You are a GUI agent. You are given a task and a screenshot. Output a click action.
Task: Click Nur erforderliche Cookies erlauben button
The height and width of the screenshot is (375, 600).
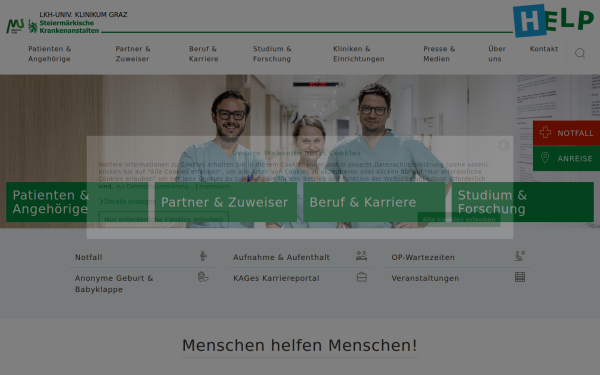[164, 219]
